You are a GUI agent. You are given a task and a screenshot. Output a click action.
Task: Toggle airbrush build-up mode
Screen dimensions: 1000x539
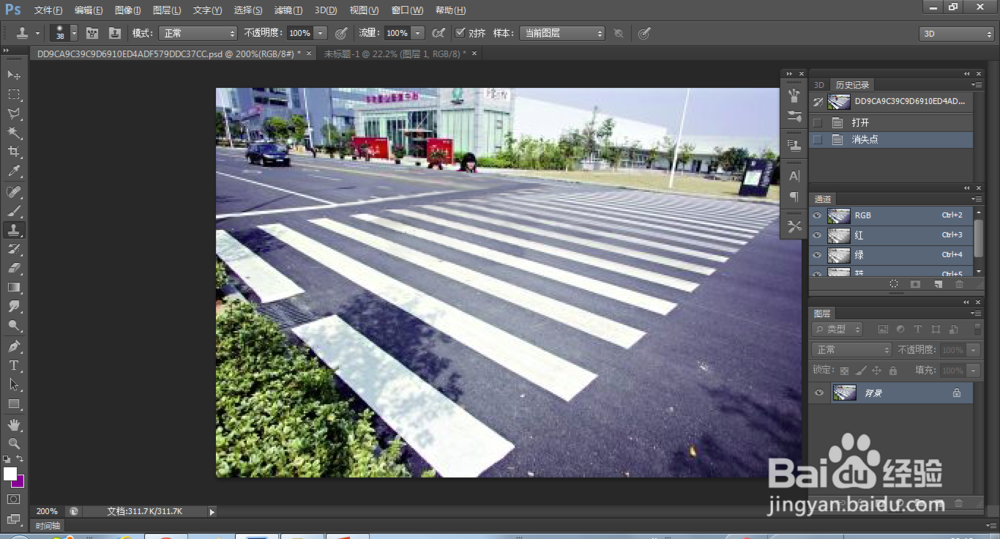click(438, 33)
